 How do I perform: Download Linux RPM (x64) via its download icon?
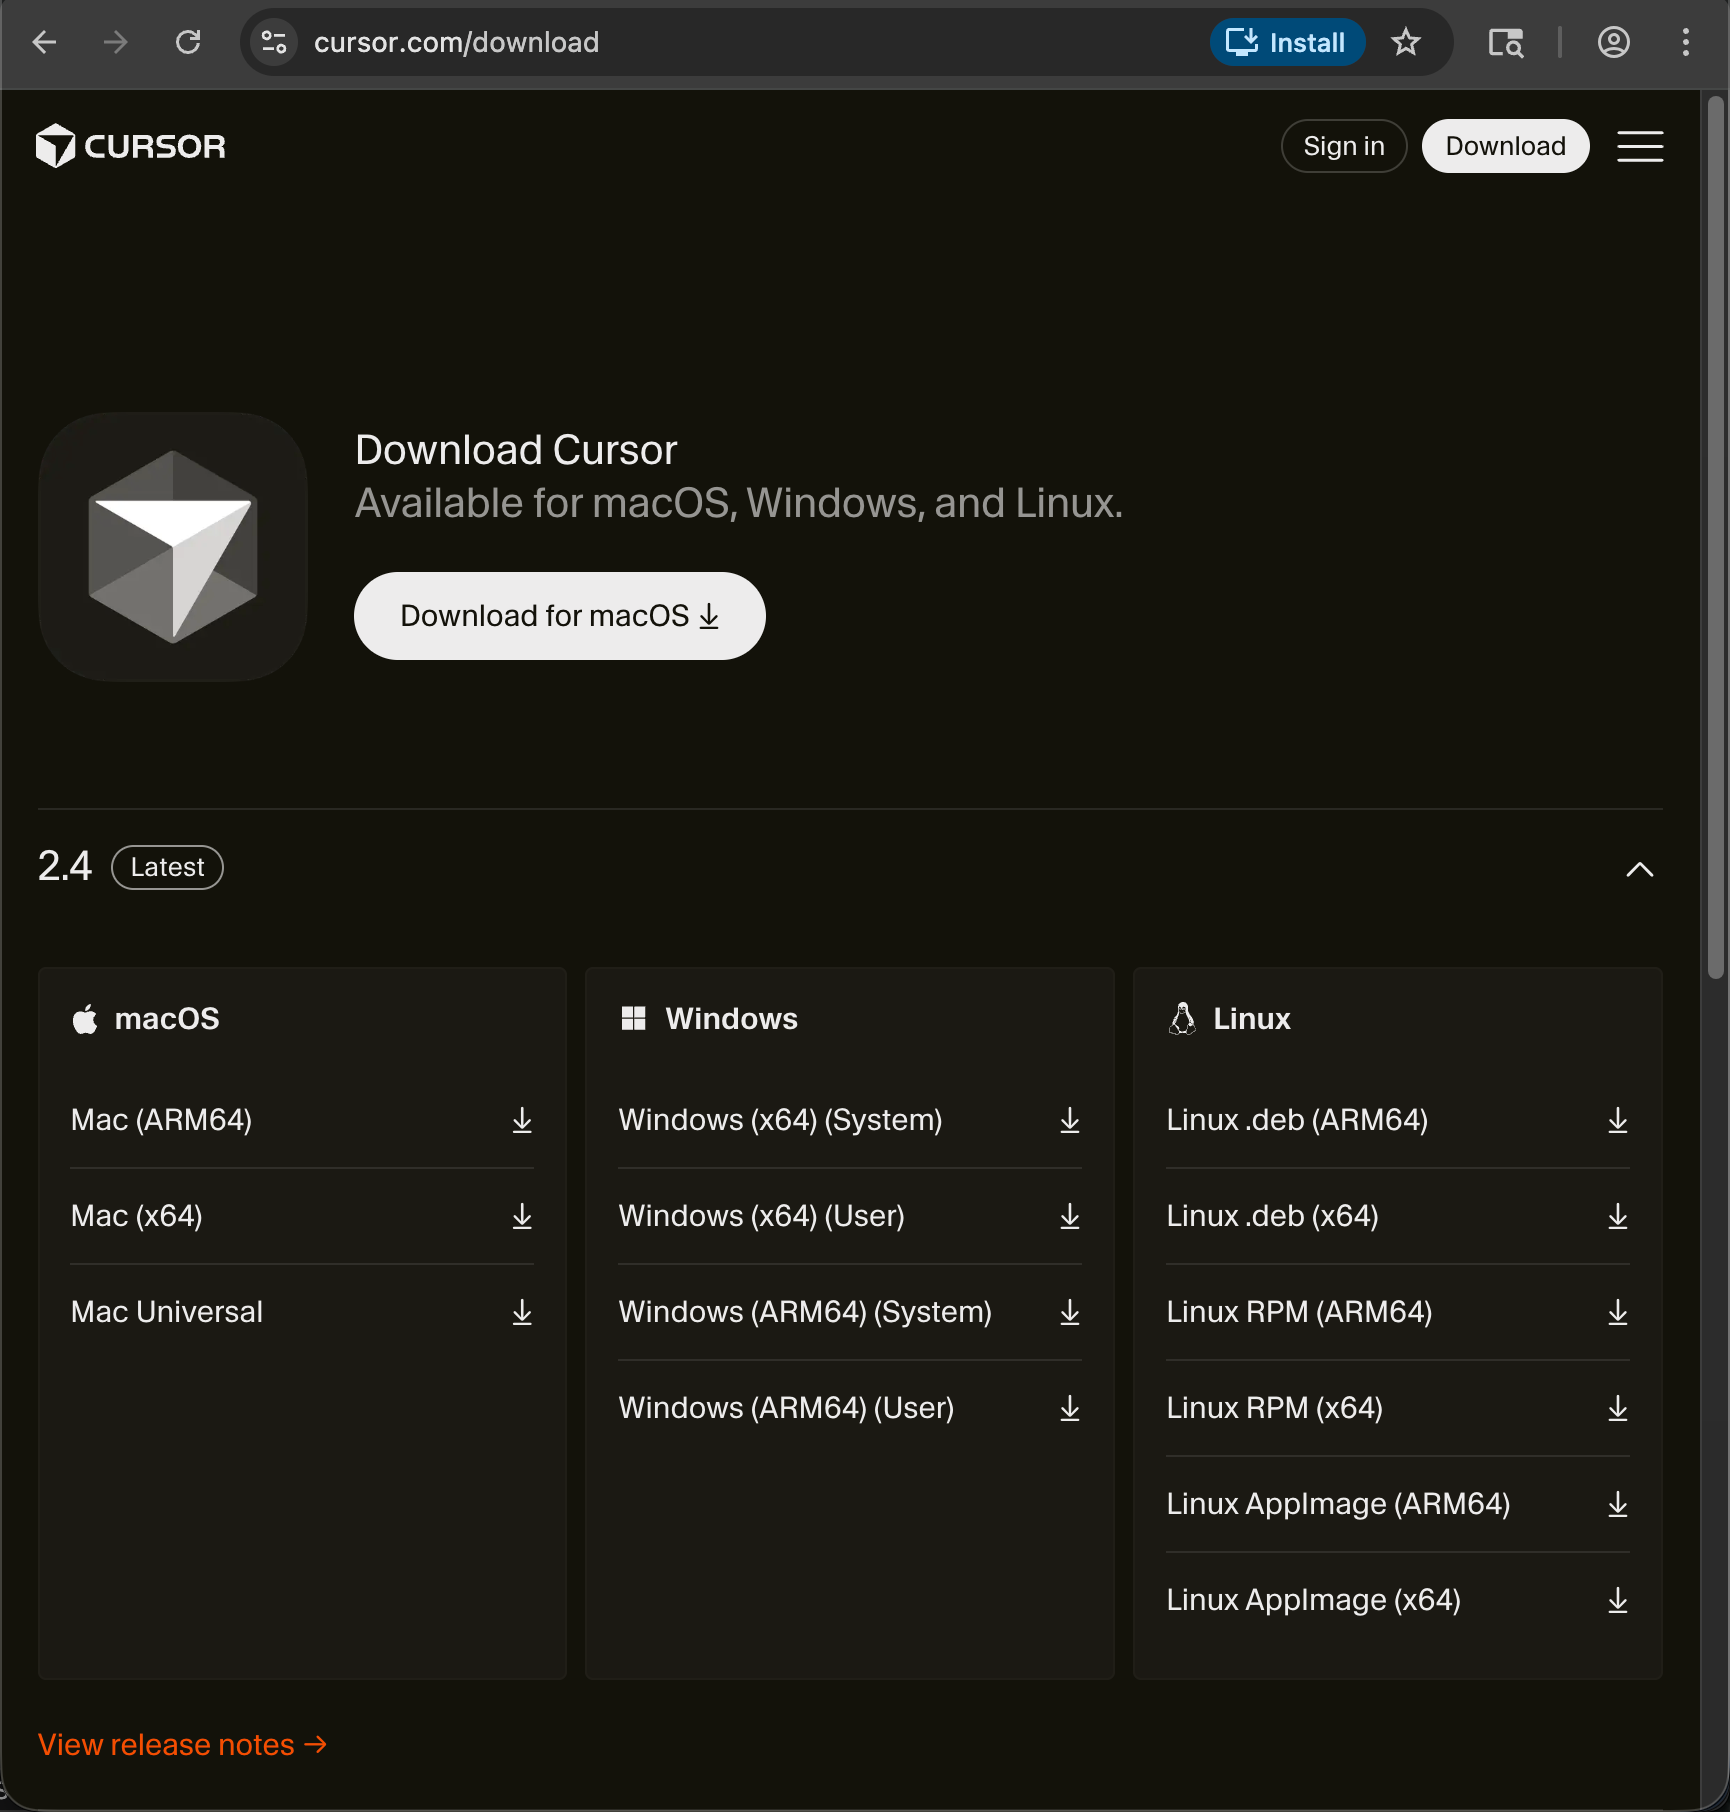(x=1618, y=1407)
